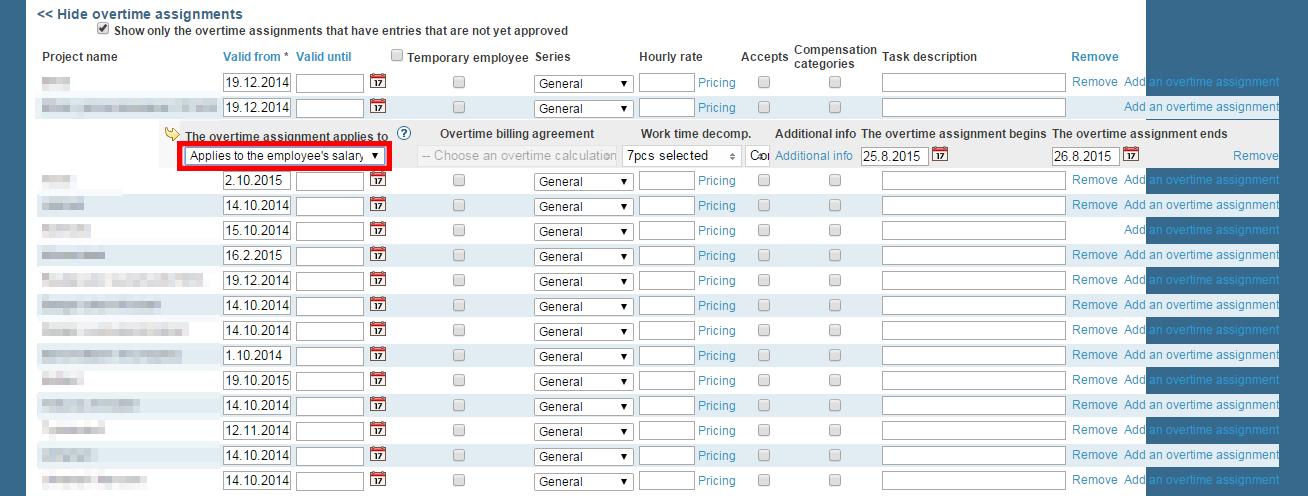The width and height of the screenshot is (1308, 496).
Task: Click the help question mark icon
Action: [404, 134]
